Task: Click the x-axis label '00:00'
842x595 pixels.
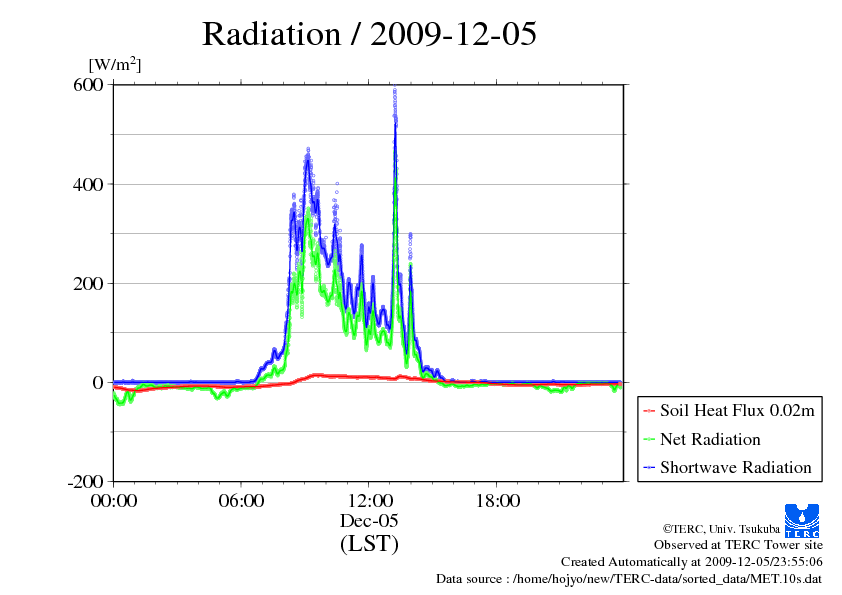Action: click(114, 501)
